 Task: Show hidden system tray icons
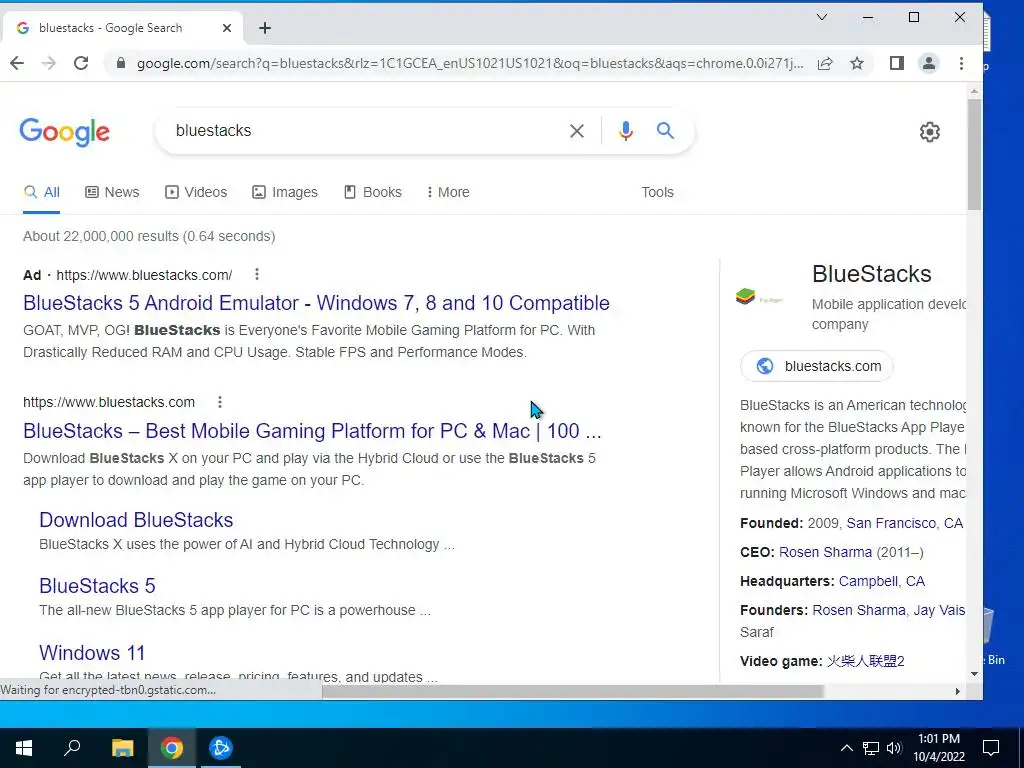click(x=846, y=748)
